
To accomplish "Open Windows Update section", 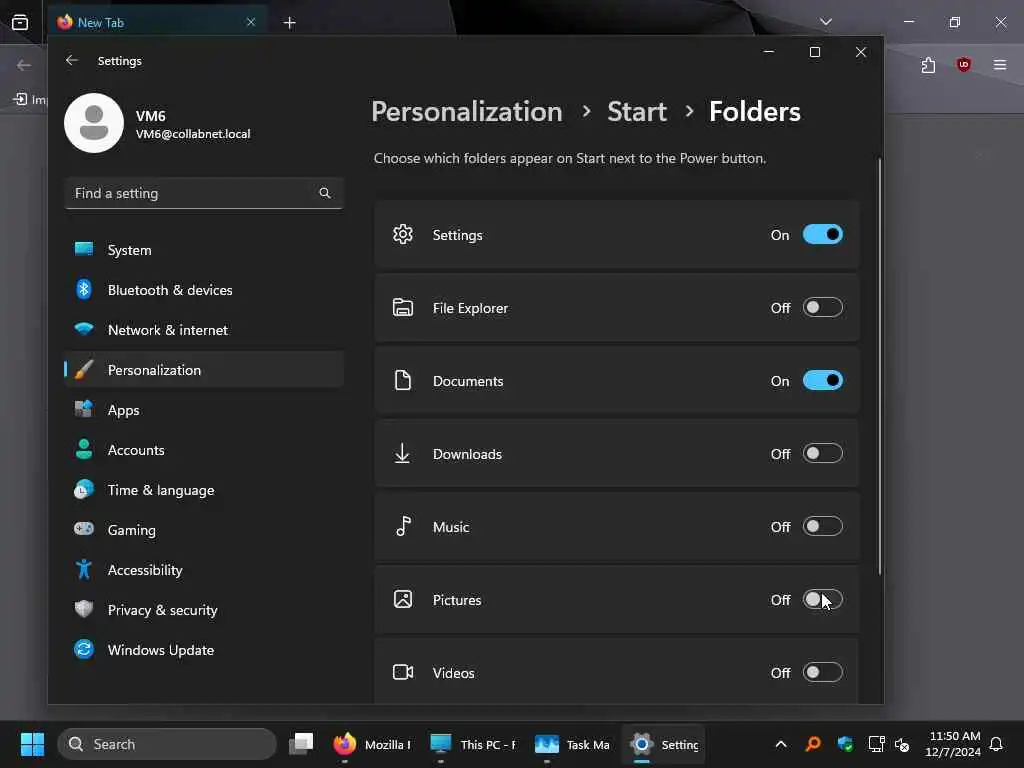I will (x=160, y=650).
